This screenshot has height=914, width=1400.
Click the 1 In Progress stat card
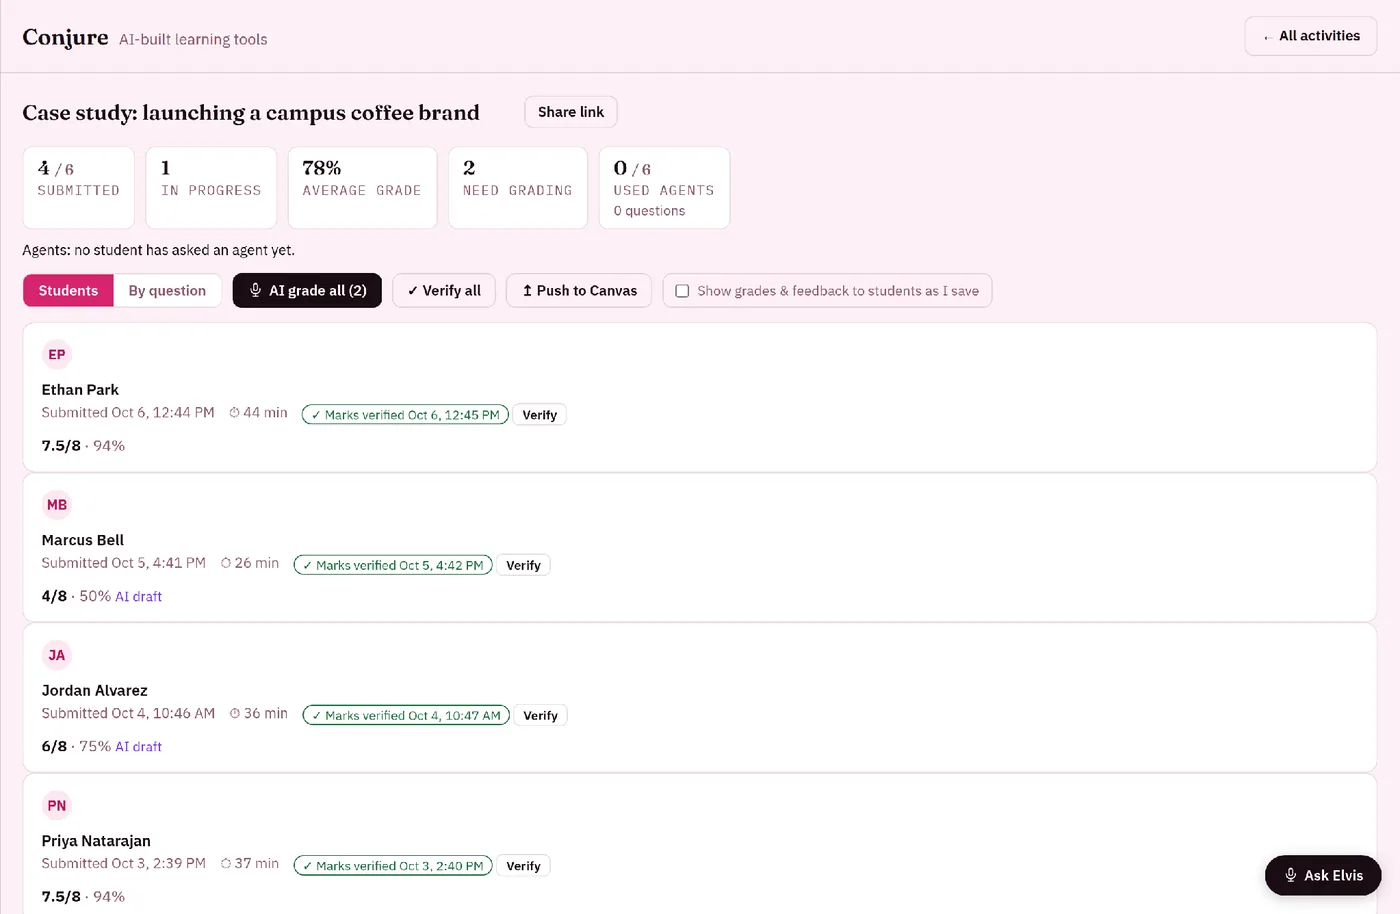[x=211, y=188]
